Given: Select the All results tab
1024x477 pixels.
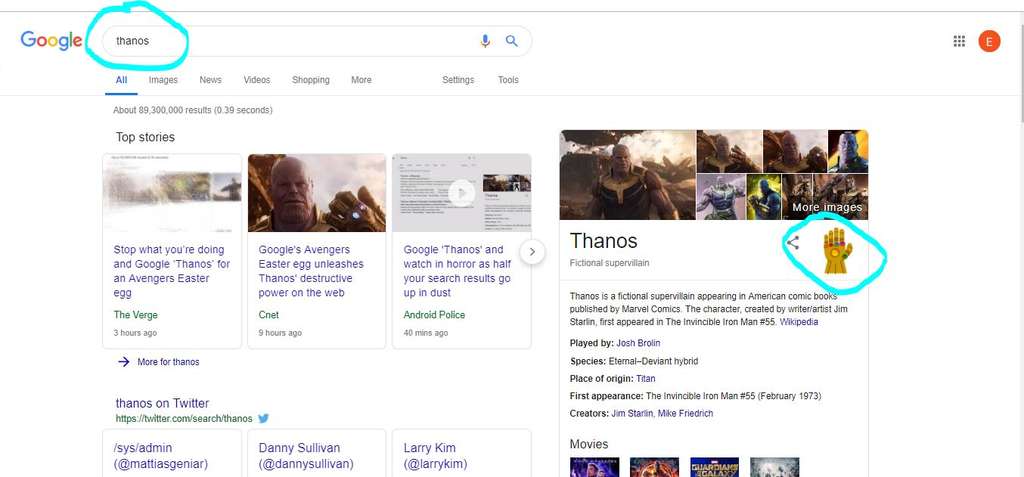Looking at the screenshot, I should [121, 80].
